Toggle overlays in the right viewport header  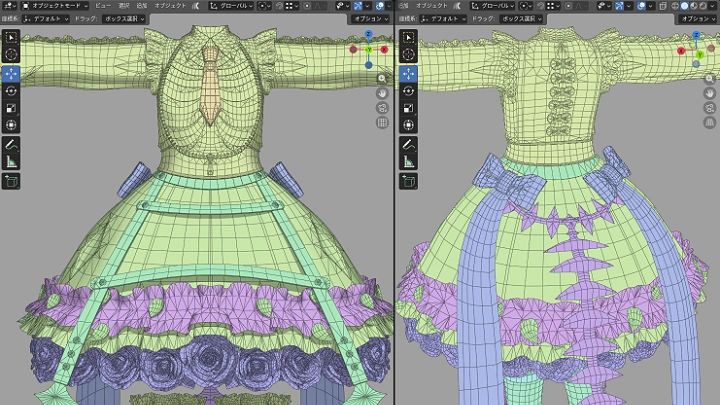point(641,6)
